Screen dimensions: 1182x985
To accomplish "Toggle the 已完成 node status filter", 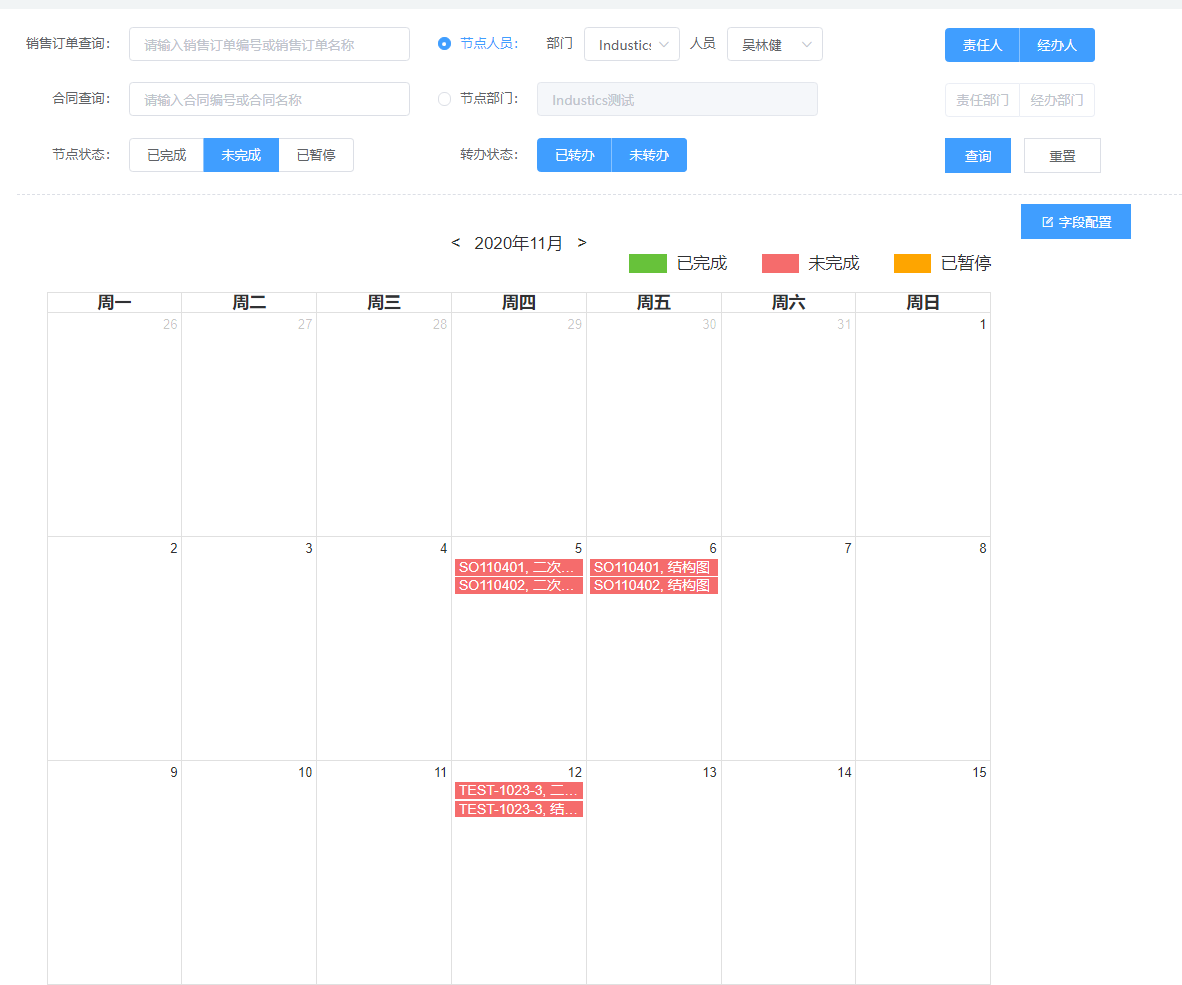I will [x=167, y=155].
